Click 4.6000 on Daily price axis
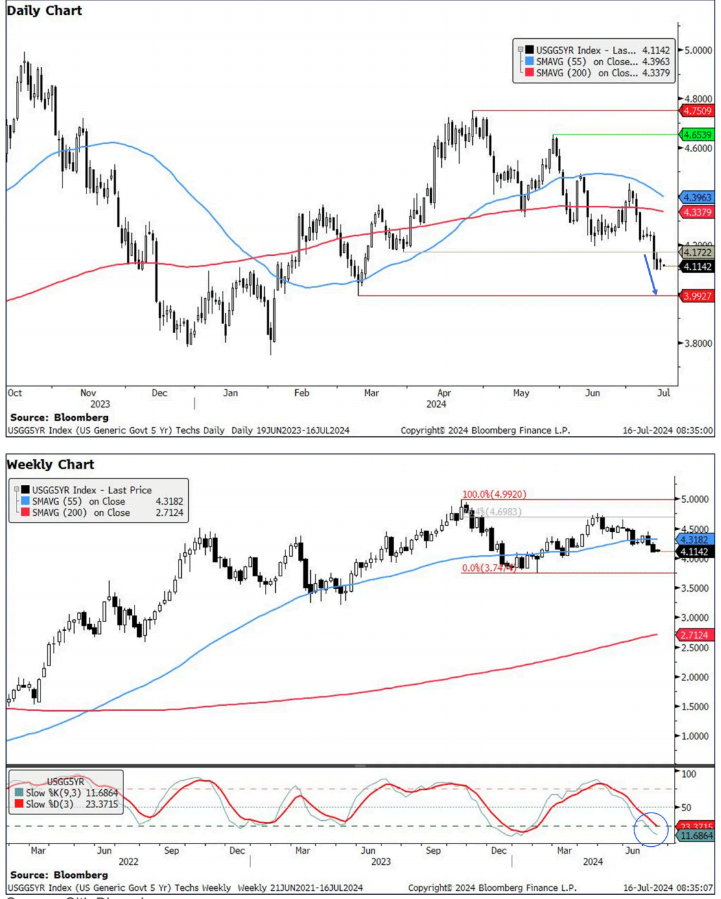This screenshot has height=899, width=721. tap(698, 148)
